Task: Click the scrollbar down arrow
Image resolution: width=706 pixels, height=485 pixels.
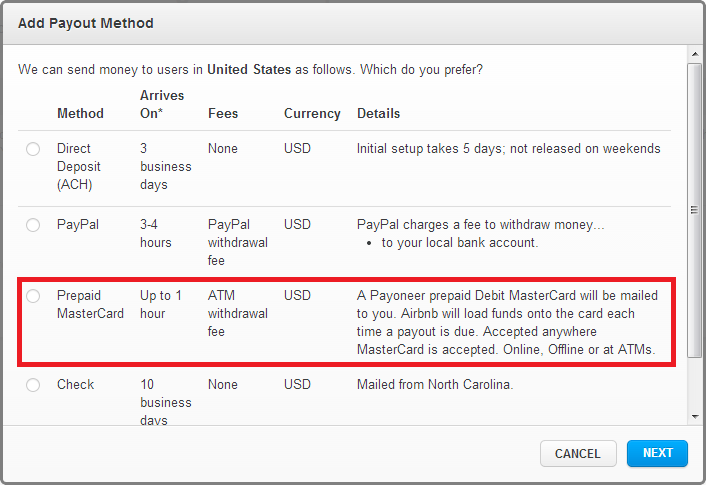Action: pos(694,416)
